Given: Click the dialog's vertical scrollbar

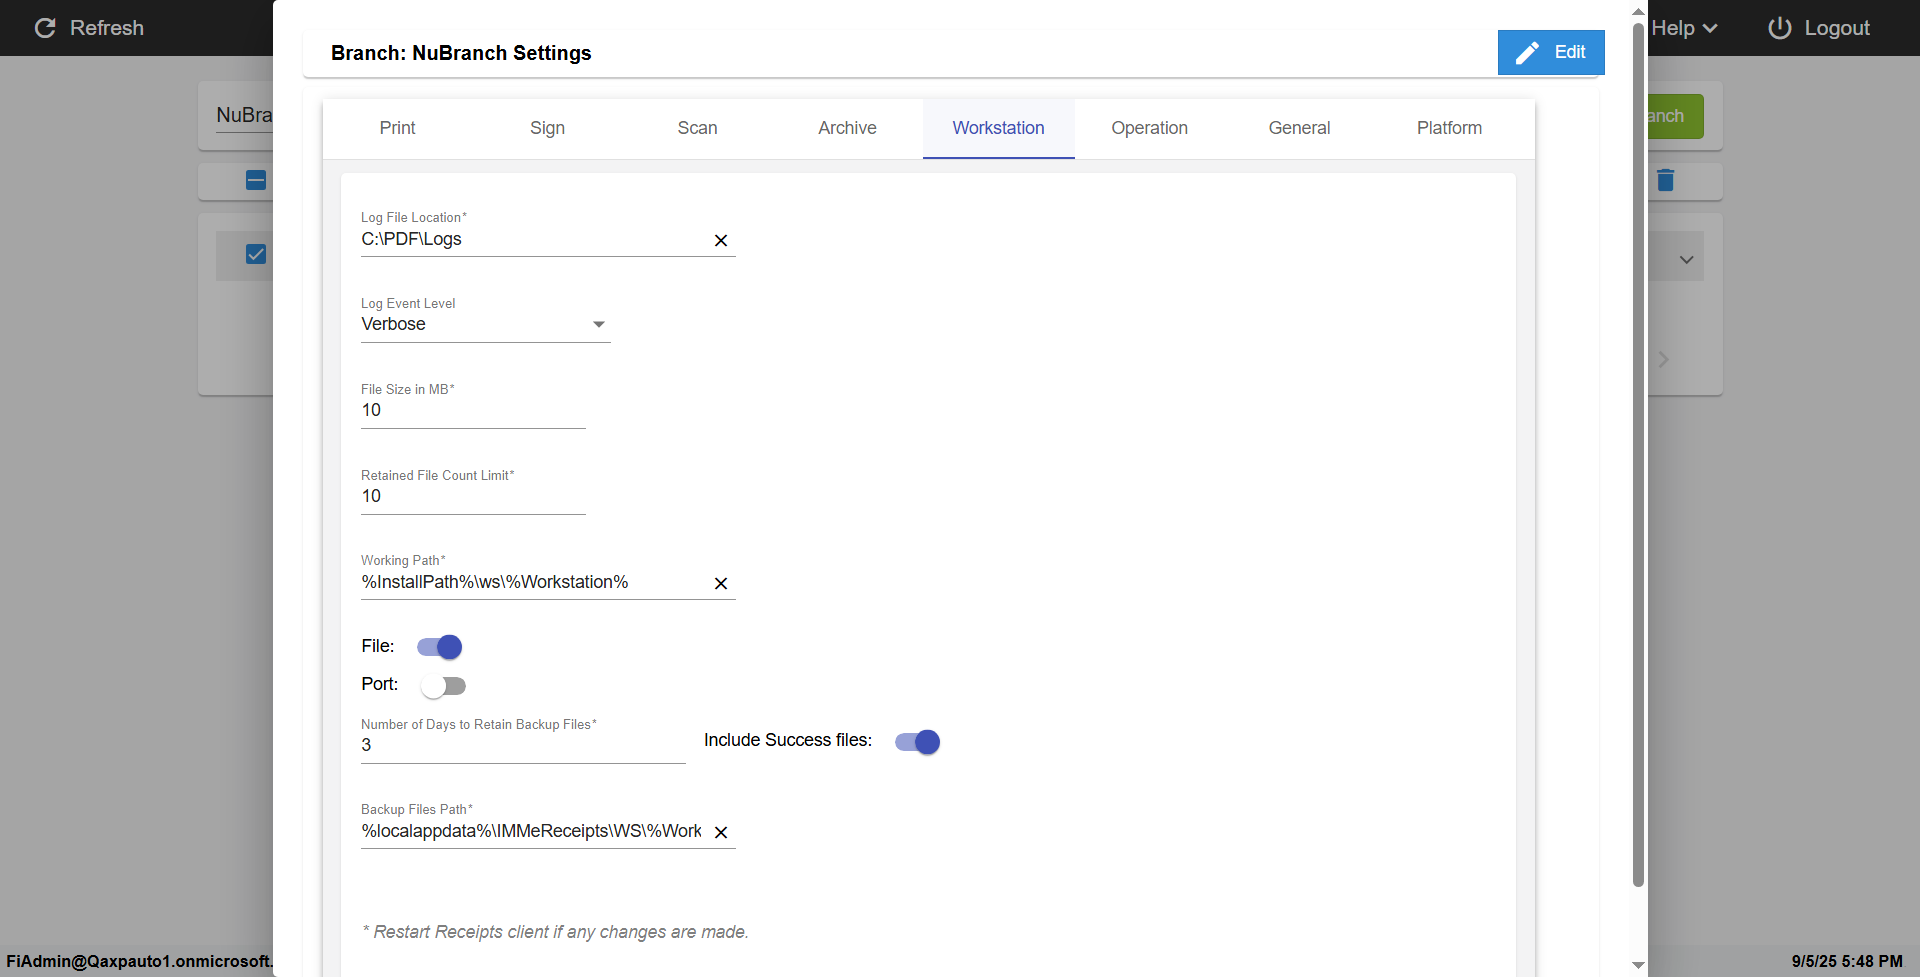Looking at the screenshot, I should tap(1637, 450).
